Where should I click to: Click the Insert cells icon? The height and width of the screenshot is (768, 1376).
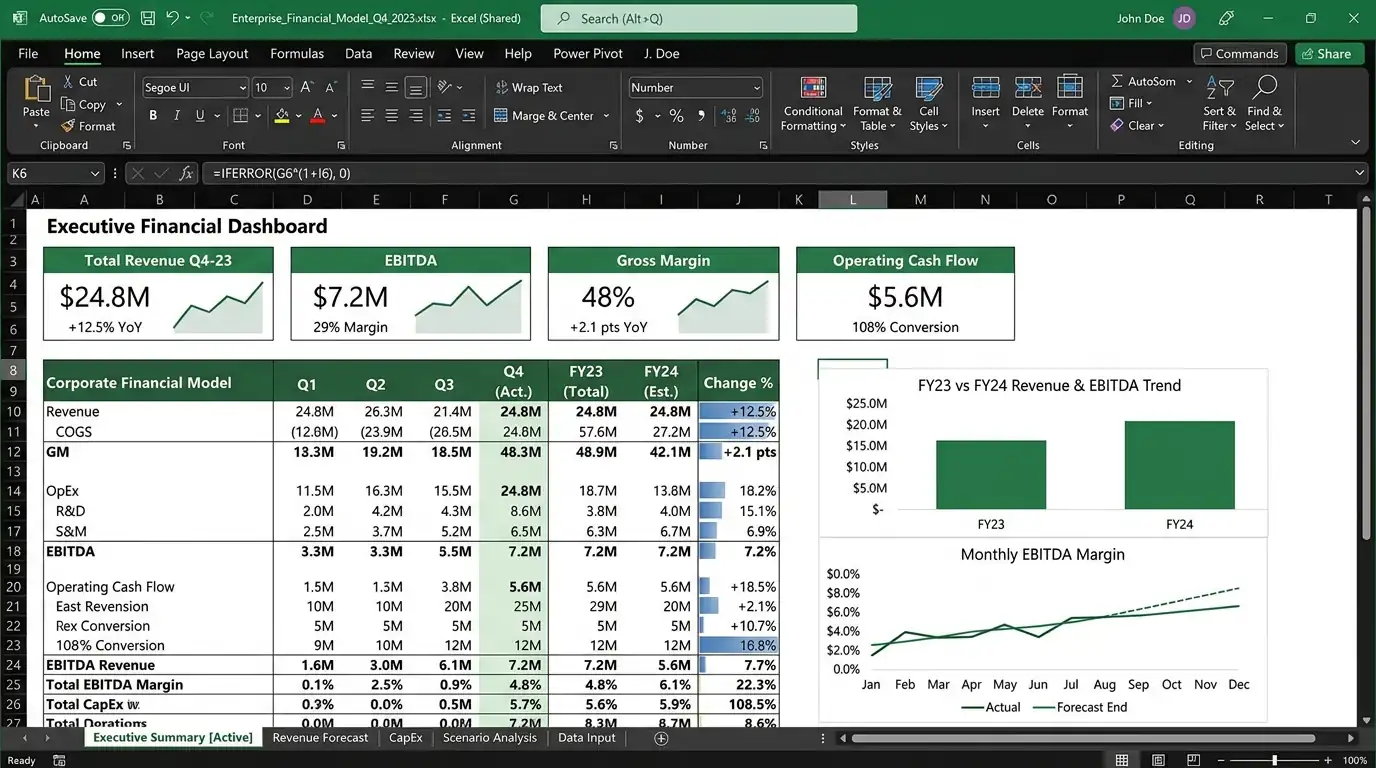click(985, 89)
